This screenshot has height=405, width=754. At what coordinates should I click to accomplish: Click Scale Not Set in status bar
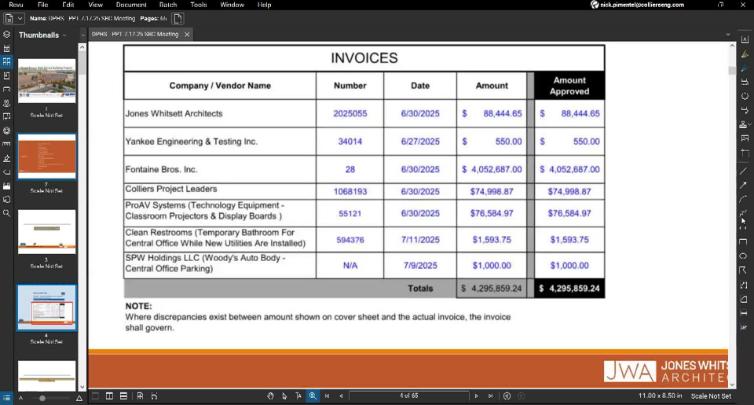[711, 396]
